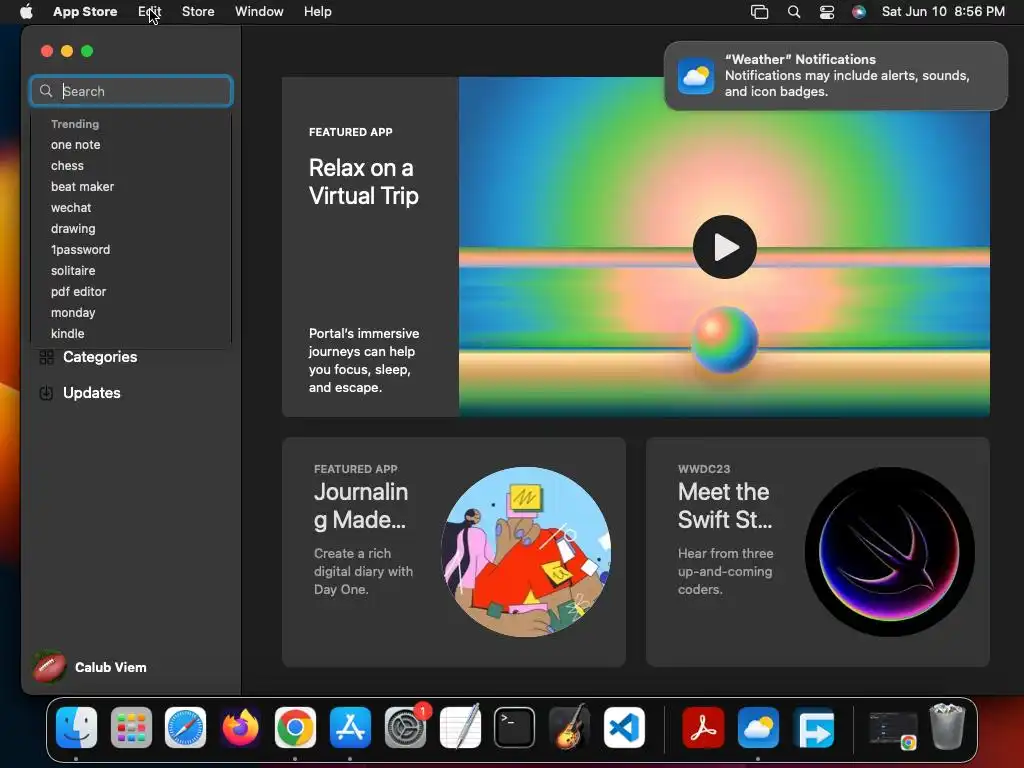This screenshot has height=768, width=1024.
Task: Click the App Store dock icon
Action: click(350, 727)
